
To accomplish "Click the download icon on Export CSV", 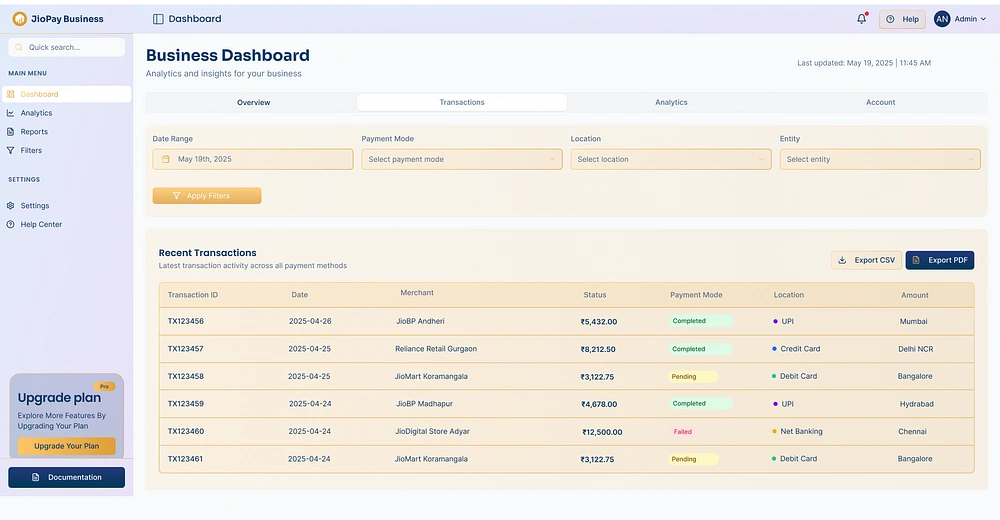I will click(x=842, y=260).
